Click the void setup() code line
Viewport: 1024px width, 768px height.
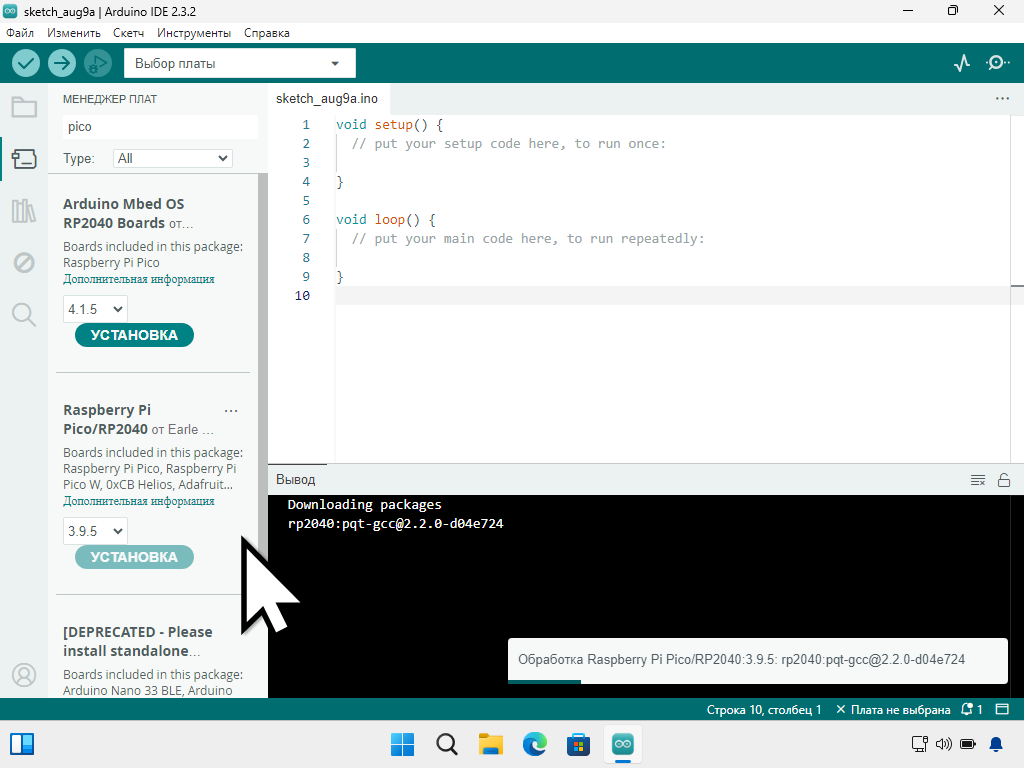click(x=389, y=125)
